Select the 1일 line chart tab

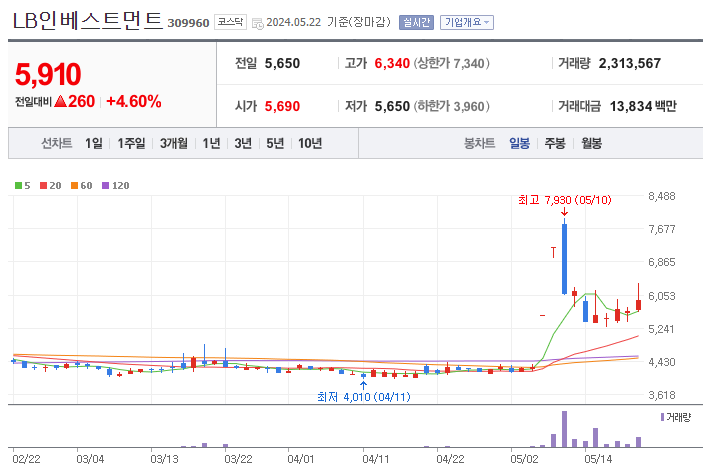[x=94, y=143]
